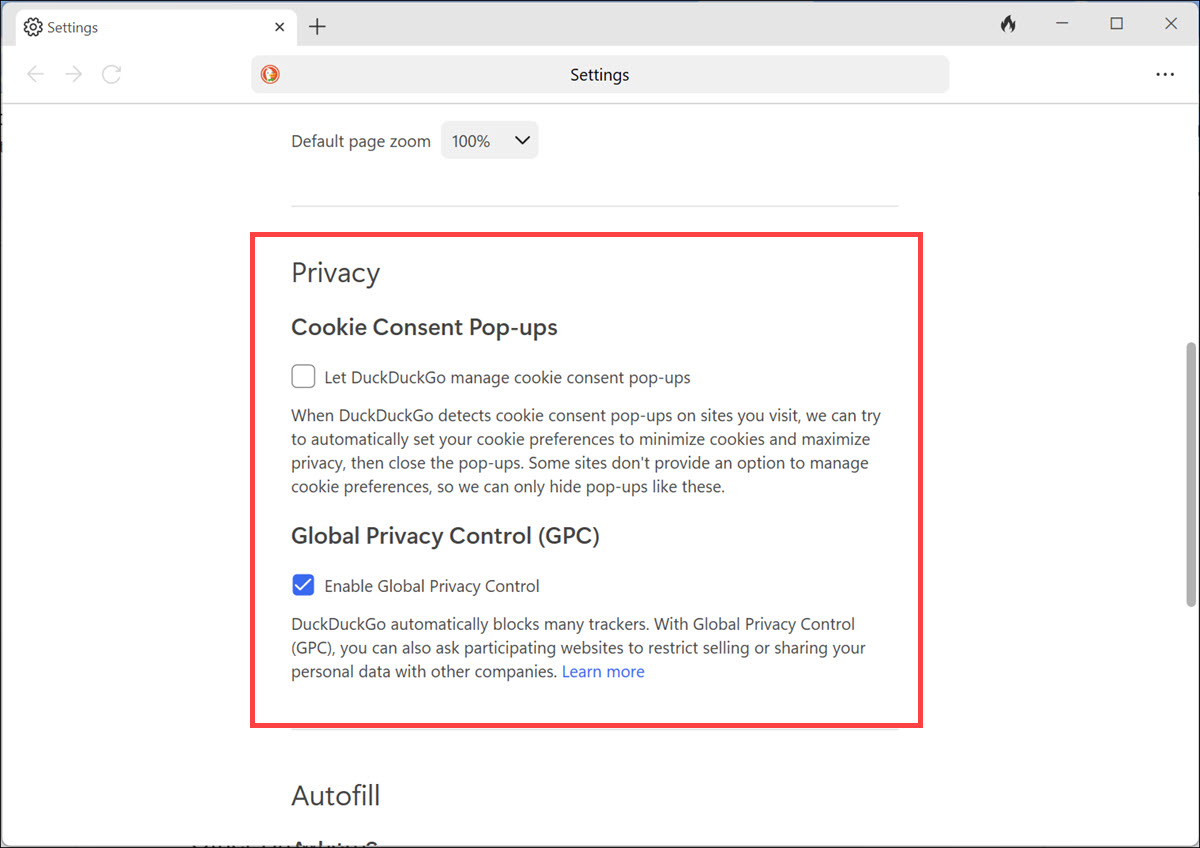Click the Cookie Consent Pop-ups heading
This screenshot has height=848, width=1200.
click(424, 327)
